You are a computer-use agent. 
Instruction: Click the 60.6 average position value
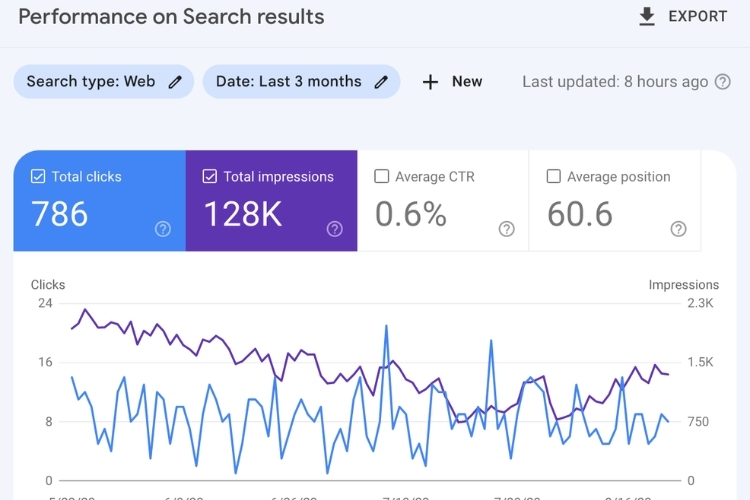tap(580, 214)
